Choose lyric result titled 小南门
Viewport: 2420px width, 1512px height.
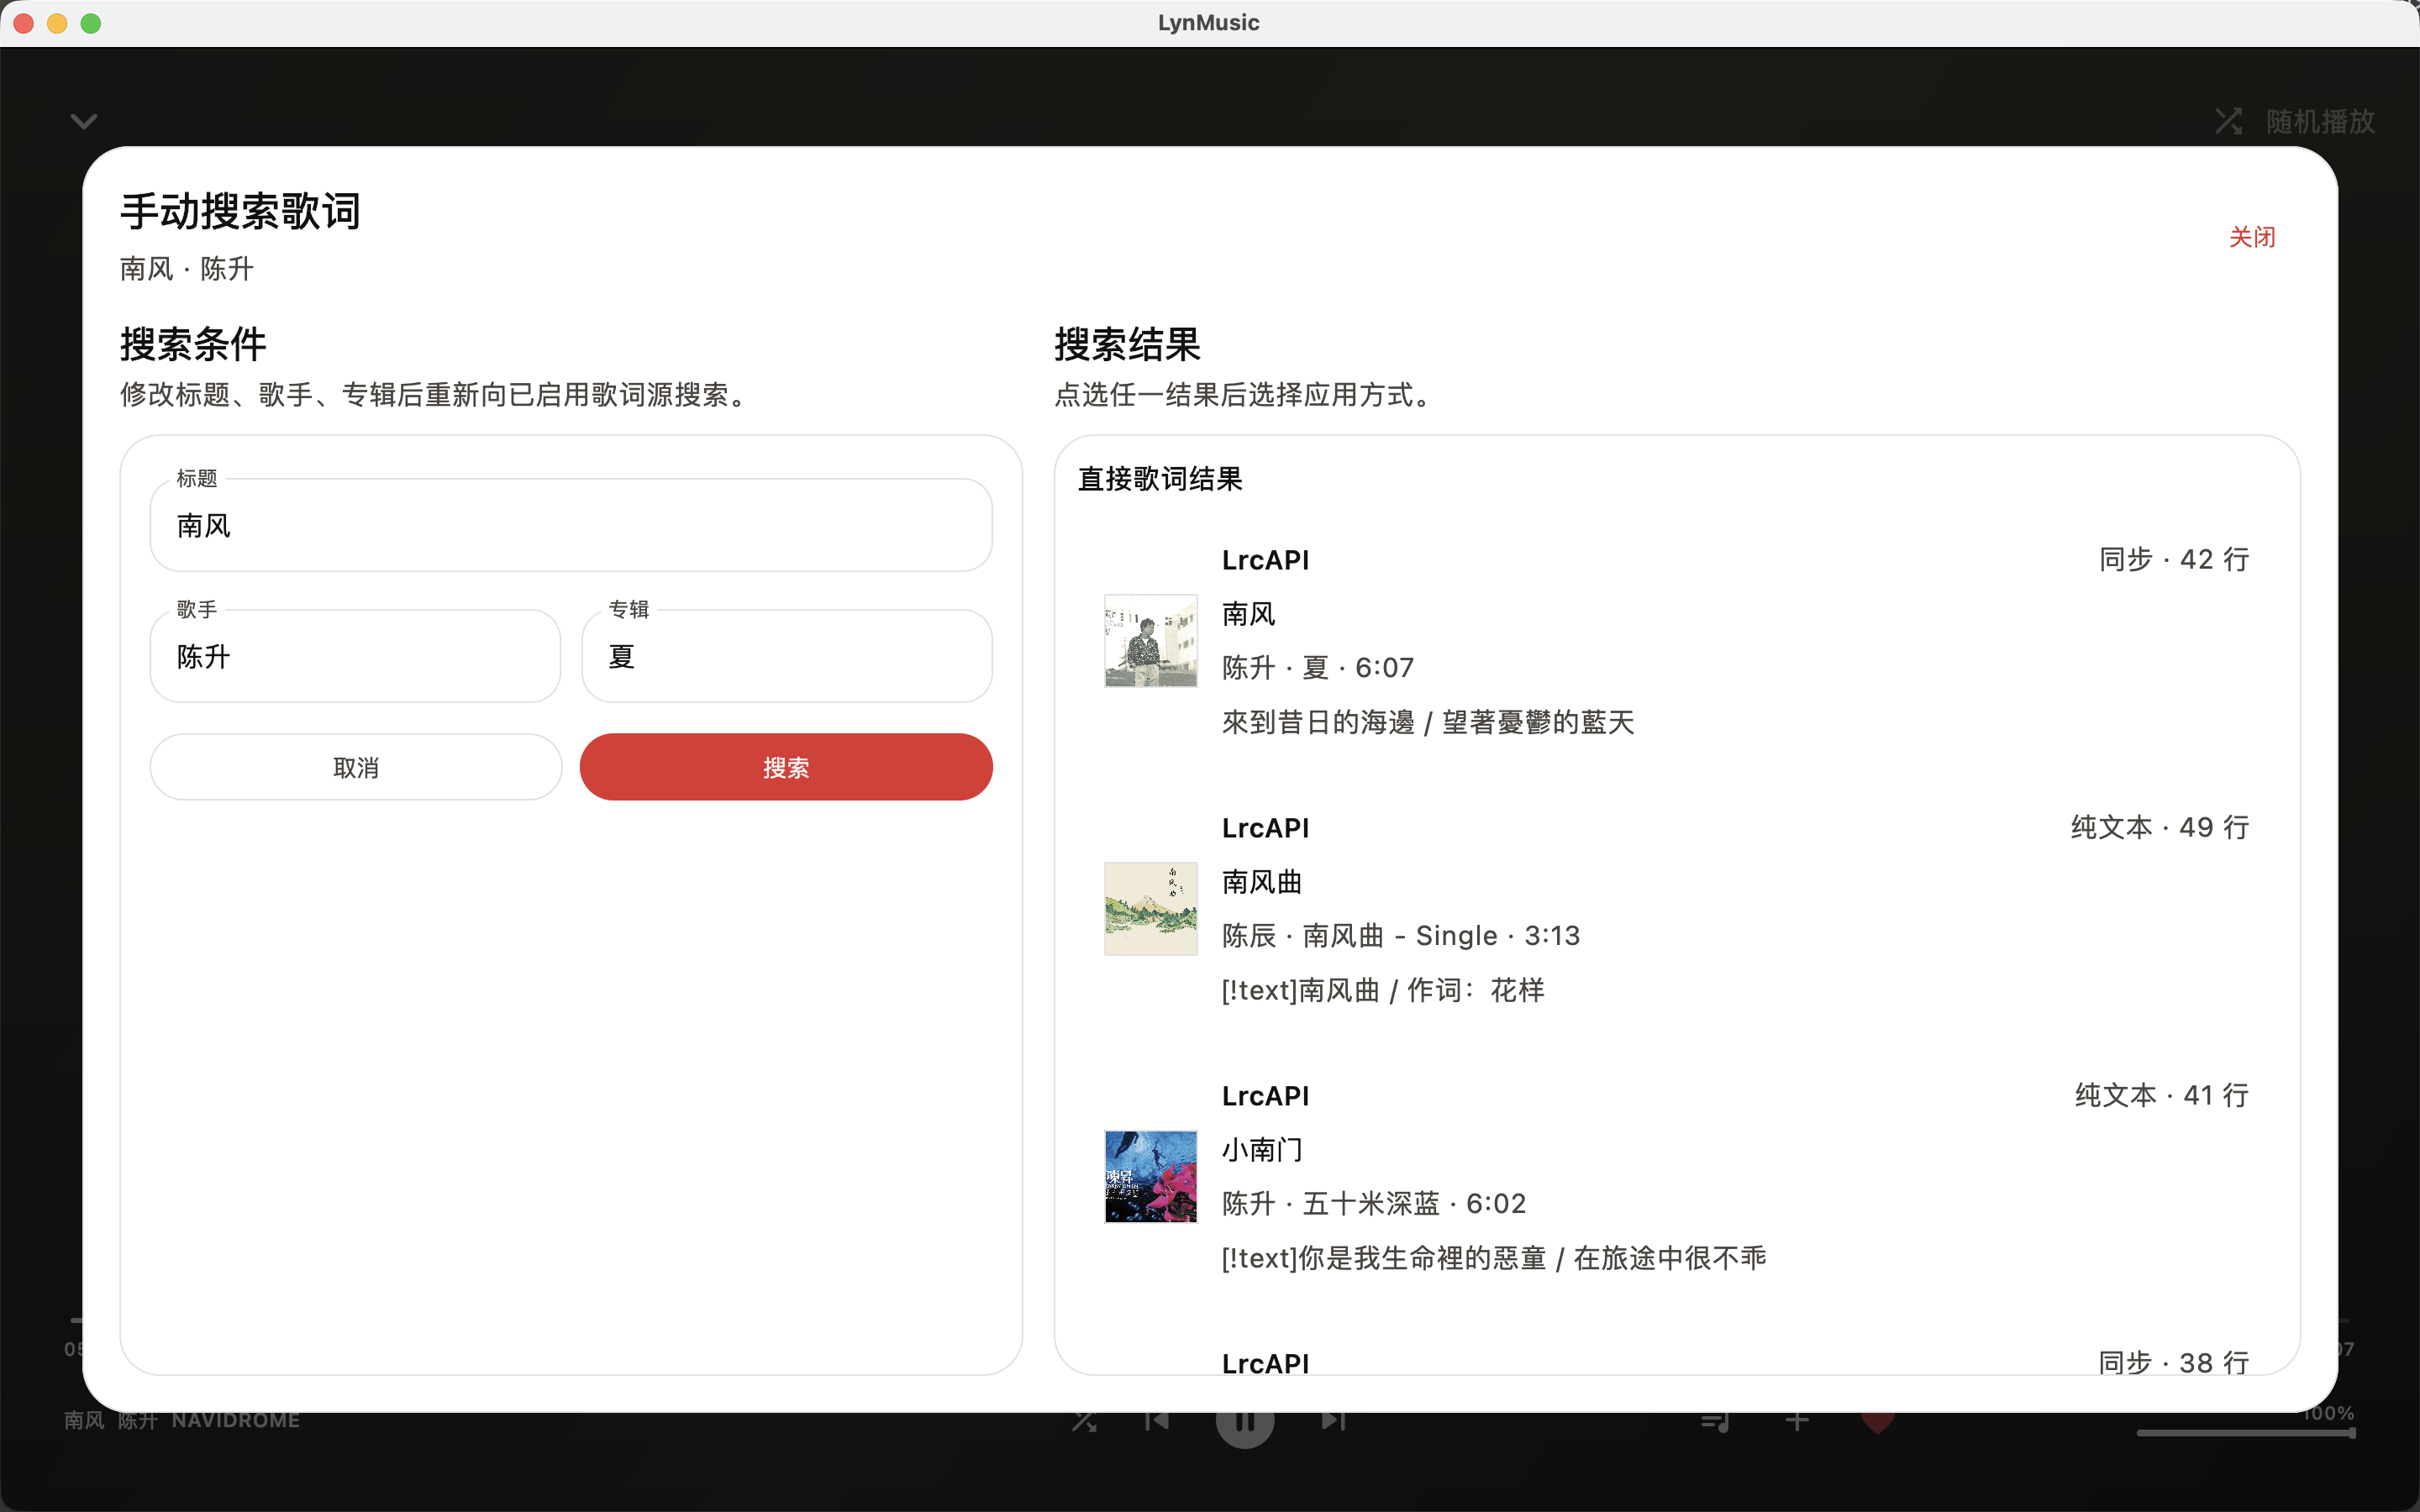pyautogui.click(x=1262, y=1150)
